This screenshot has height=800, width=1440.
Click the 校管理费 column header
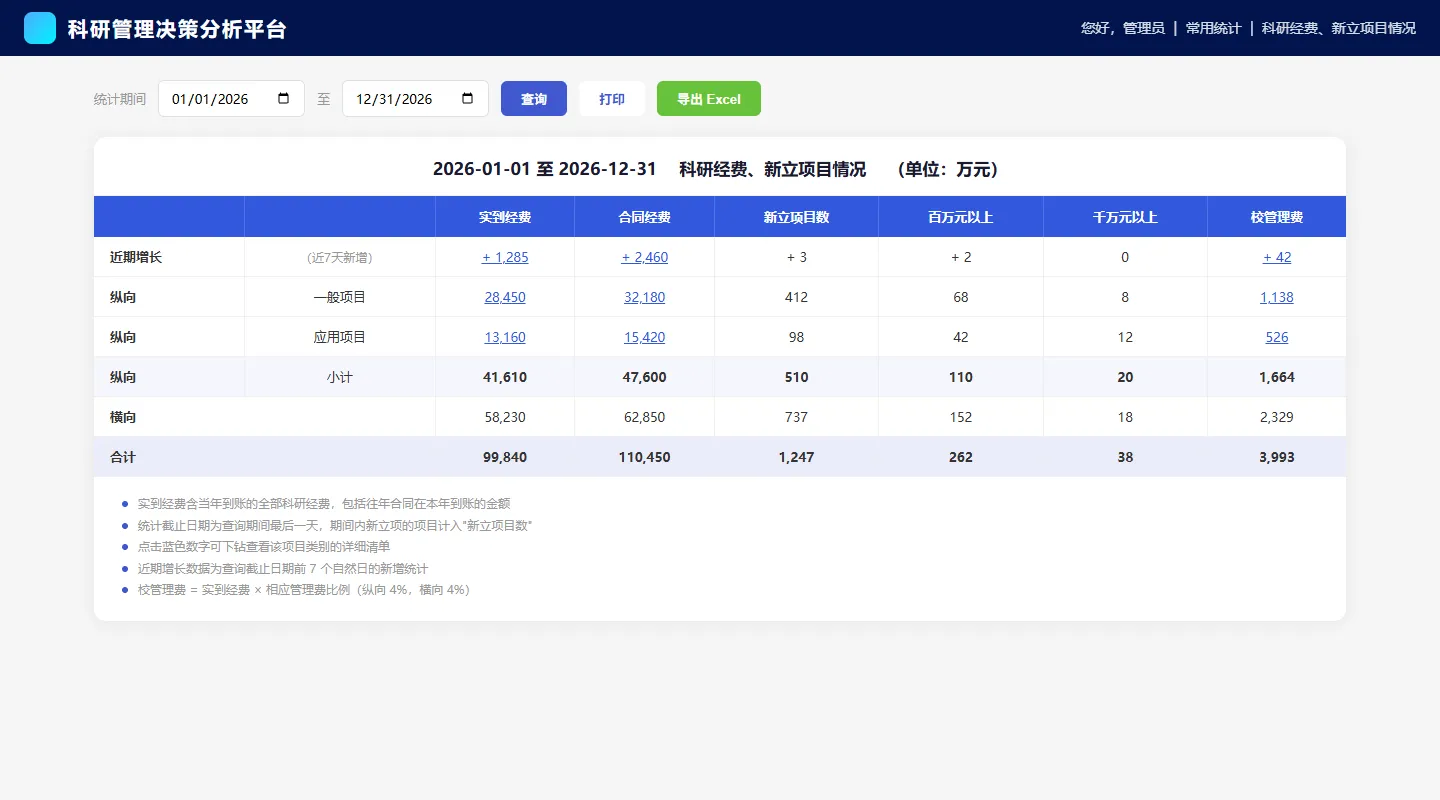[1277, 217]
